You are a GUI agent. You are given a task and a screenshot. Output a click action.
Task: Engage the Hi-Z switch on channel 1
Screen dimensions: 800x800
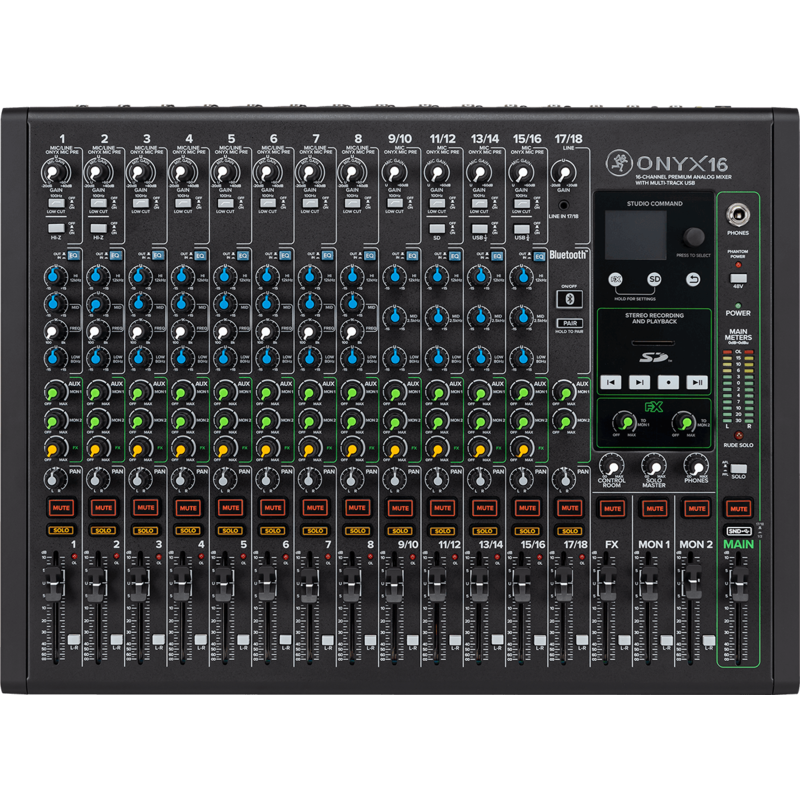pyautogui.click(x=55, y=229)
